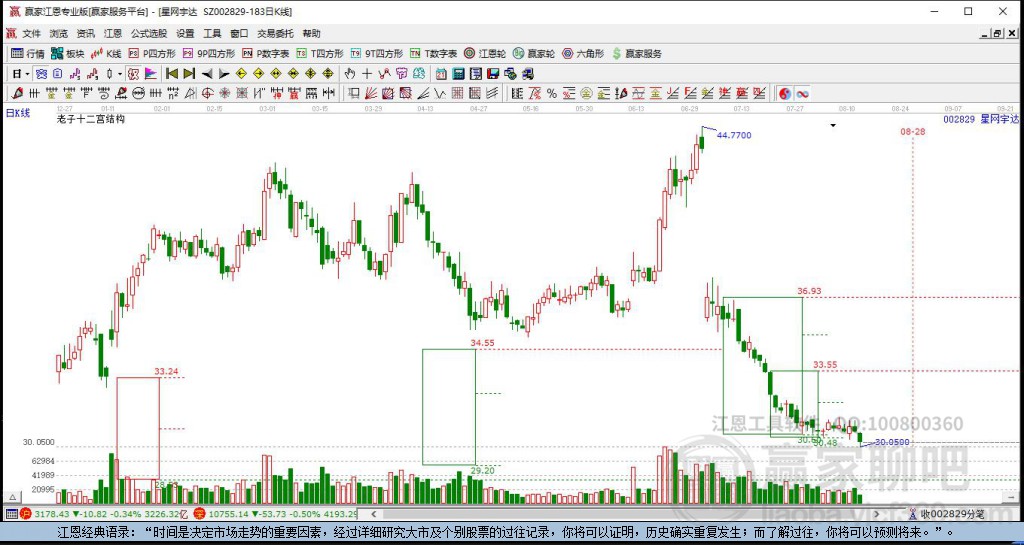
Task: Switch to K线 chart view
Action: click(x=106, y=54)
